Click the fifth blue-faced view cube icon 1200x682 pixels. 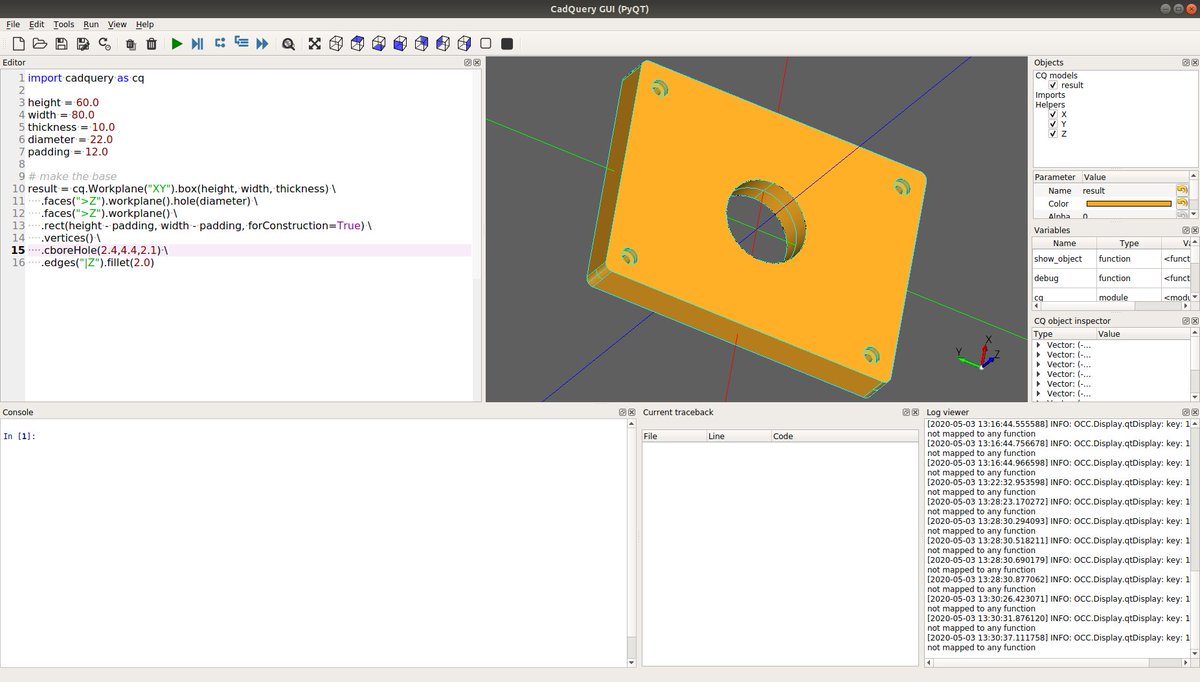point(443,43)
